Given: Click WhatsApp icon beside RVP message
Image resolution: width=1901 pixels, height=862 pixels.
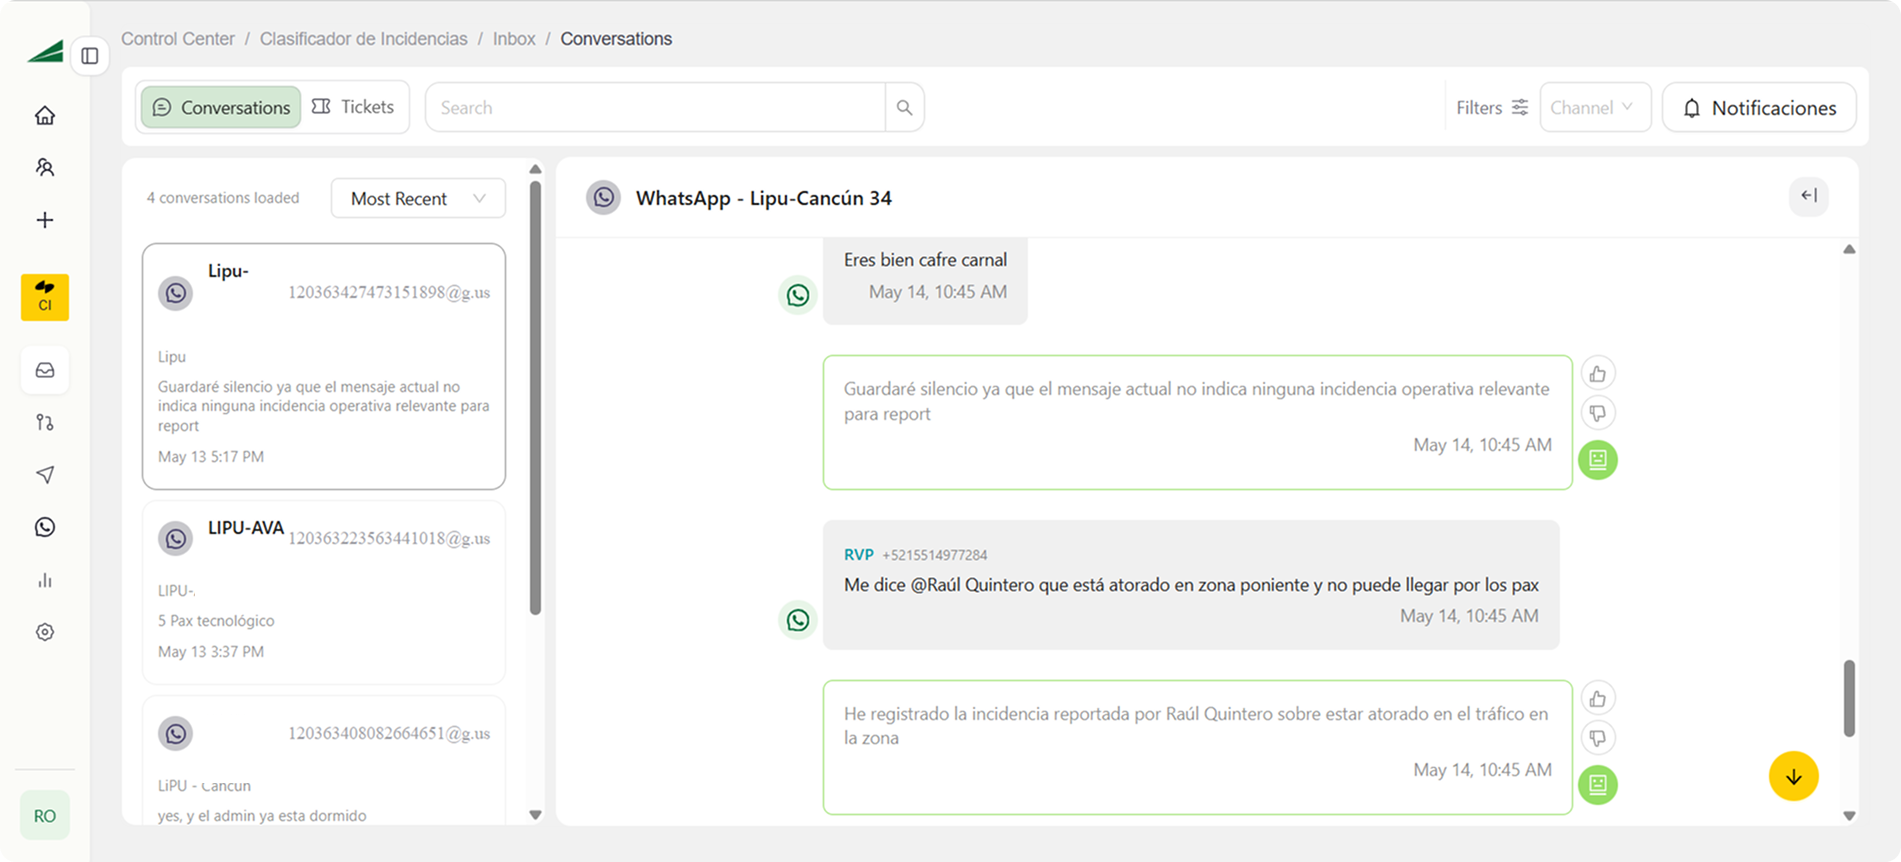Looking at the screenshot, I should 798,620.
